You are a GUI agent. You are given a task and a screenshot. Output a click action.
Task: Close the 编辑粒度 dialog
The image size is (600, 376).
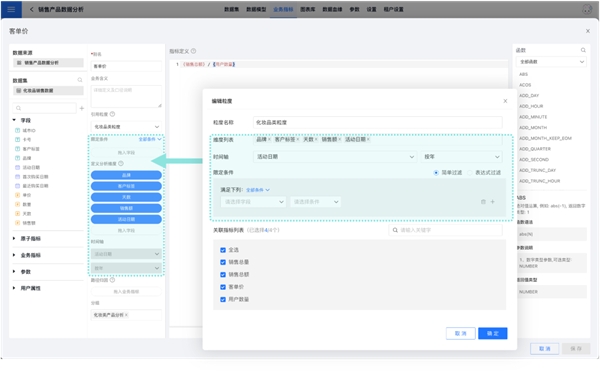pos(505,101)
